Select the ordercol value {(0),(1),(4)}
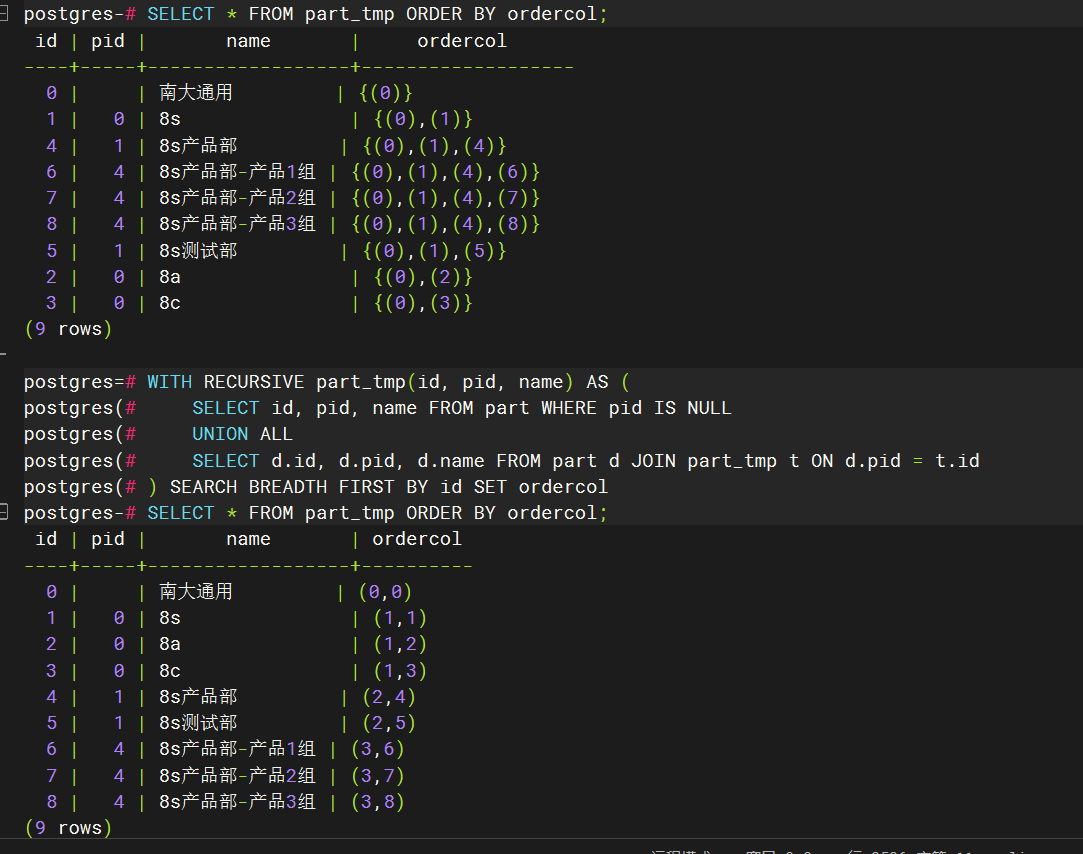Viewport: 1083px width, 854px height. pos(434,146)
